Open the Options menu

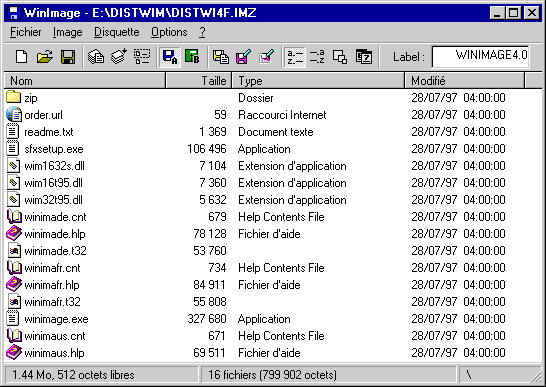point(169,32)
